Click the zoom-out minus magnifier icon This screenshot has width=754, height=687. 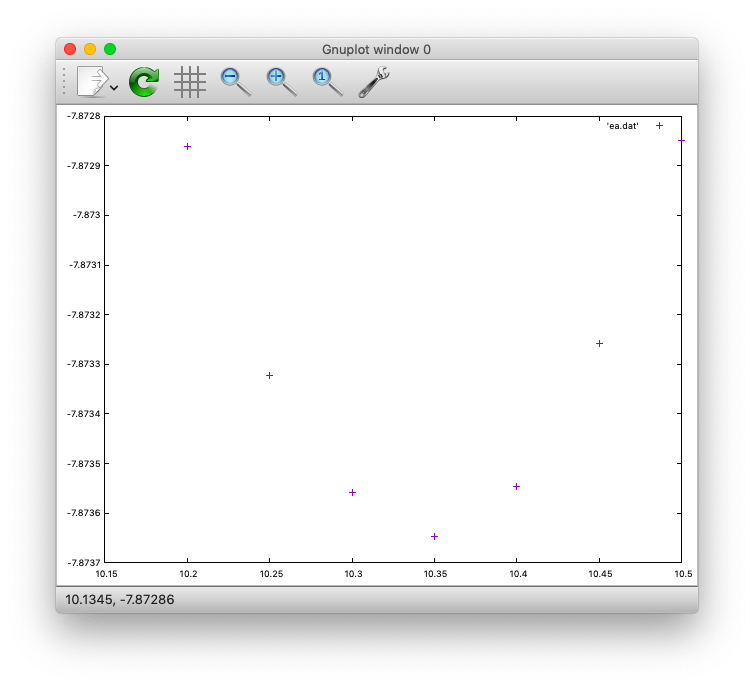(235, 81)
